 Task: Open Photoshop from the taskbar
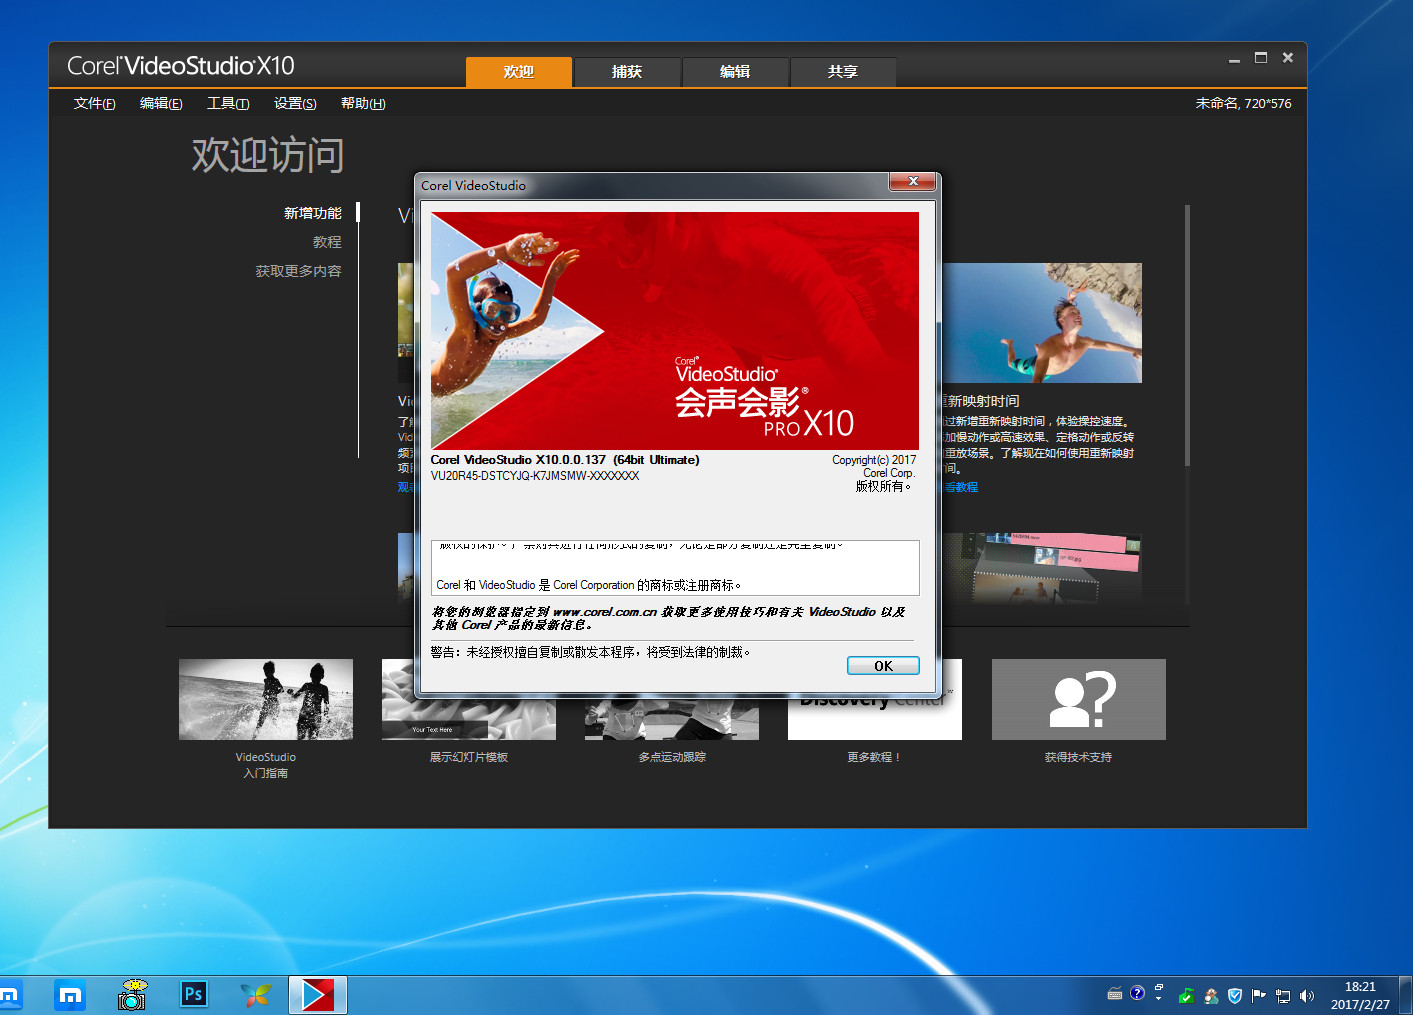click(194, 994)
